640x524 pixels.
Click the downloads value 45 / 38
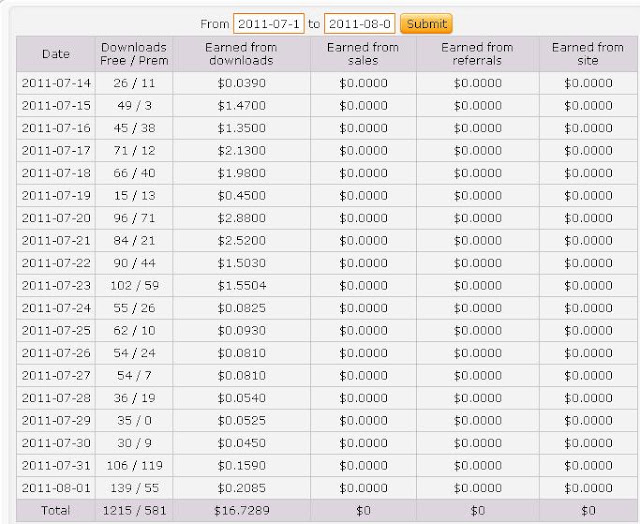coord(134,128)
